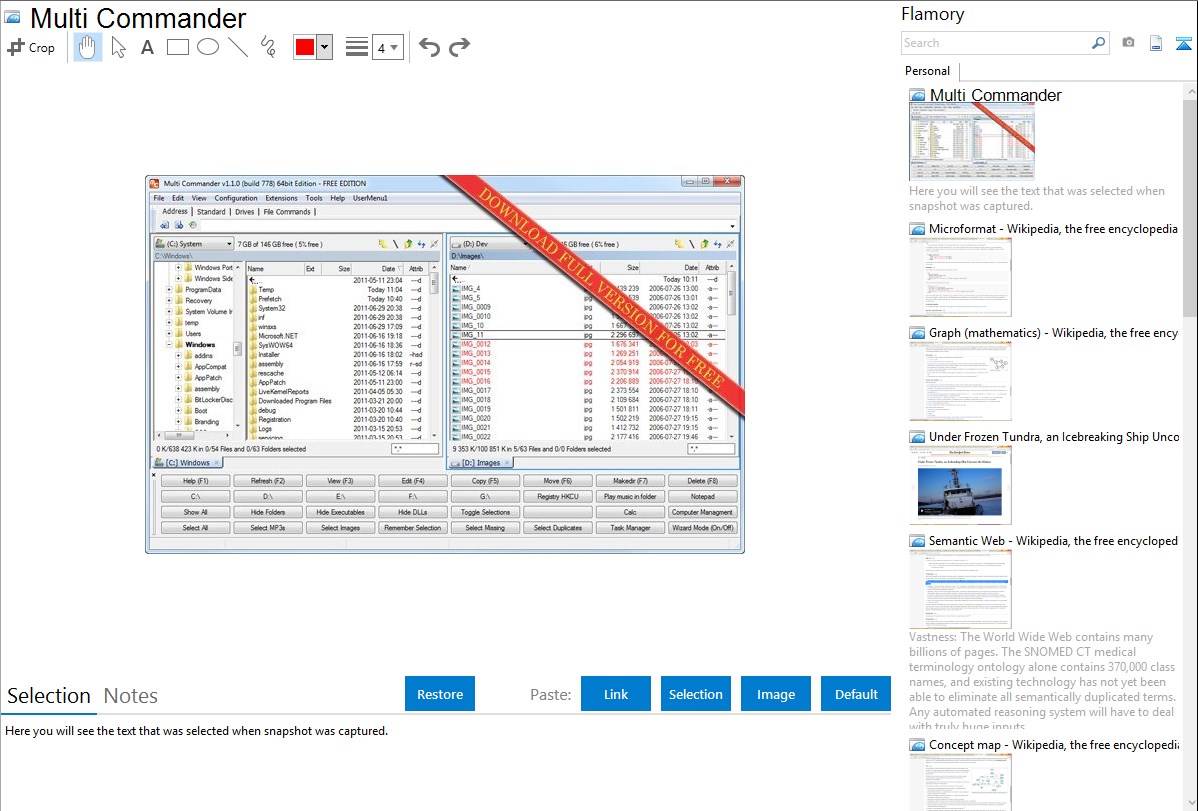This screenshot has height=811, width=1198.
Task: Pick the rectangle drawing tool
Action: point(177,47)
